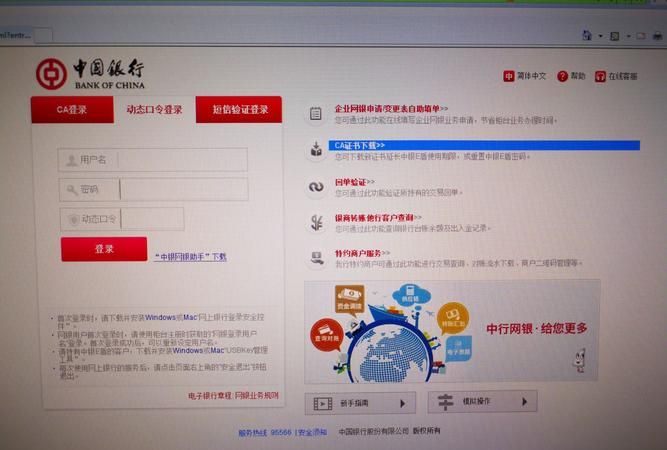Switch to 短信验证登录 tab
This screenshot has height=450, width=667.
pos(239,110)
